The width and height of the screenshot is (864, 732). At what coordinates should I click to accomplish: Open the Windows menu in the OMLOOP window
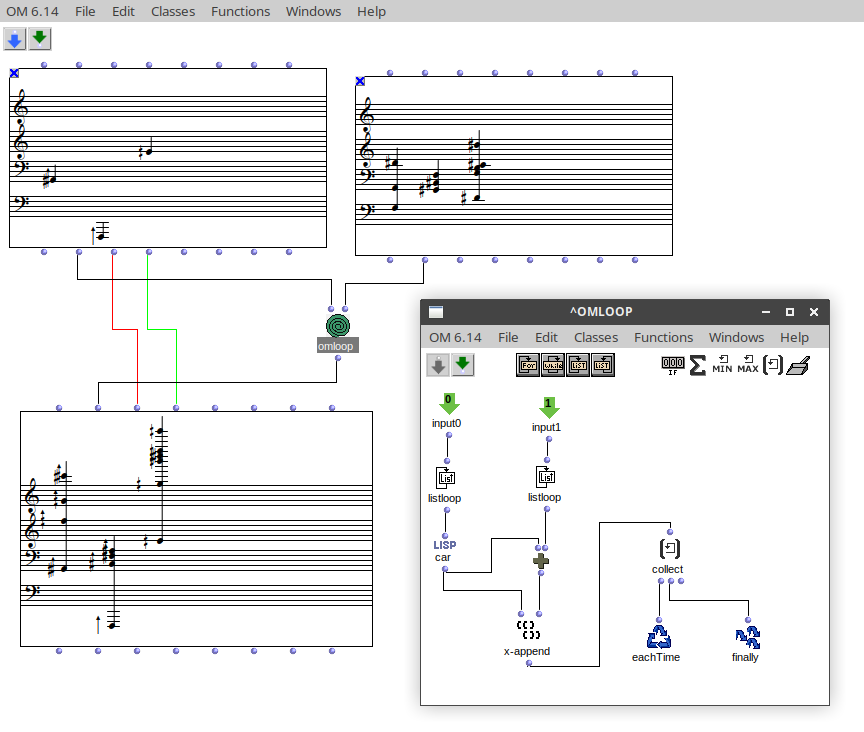(x=736, y=337)
